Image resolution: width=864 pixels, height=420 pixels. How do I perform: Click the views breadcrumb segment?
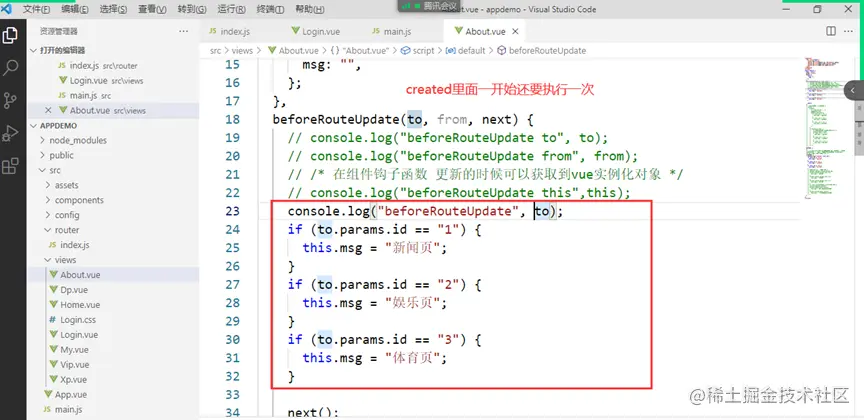click(242, 50)
